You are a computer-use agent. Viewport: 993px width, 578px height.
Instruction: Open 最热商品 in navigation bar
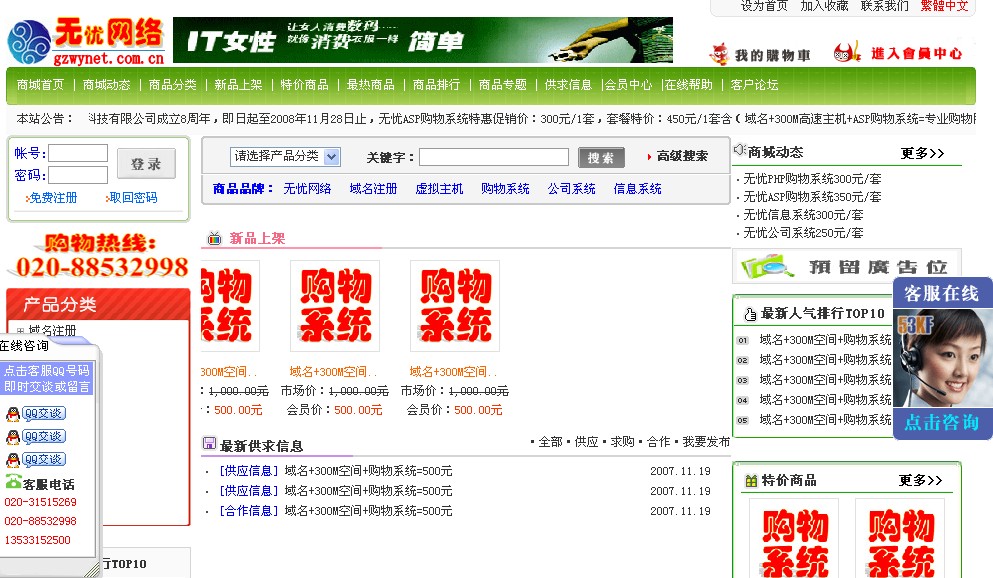370,85
